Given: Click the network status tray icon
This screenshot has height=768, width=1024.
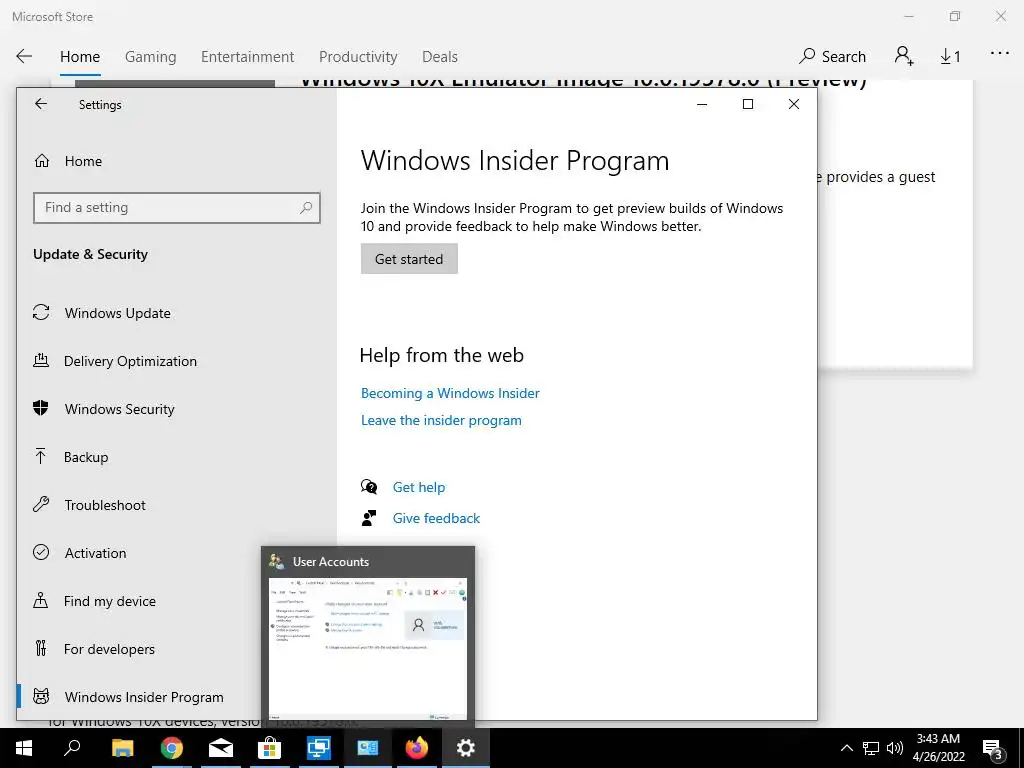Looking at the screenshot, I should click(871, 748).
